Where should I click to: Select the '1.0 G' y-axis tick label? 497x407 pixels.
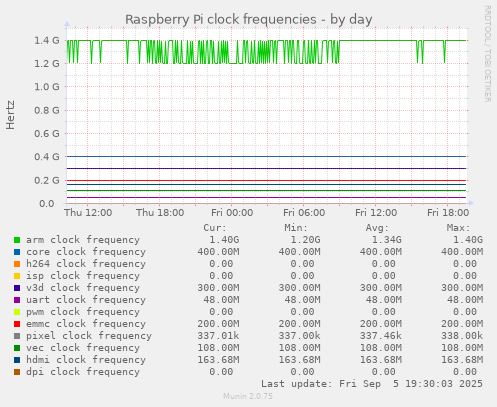click(47, 87)
